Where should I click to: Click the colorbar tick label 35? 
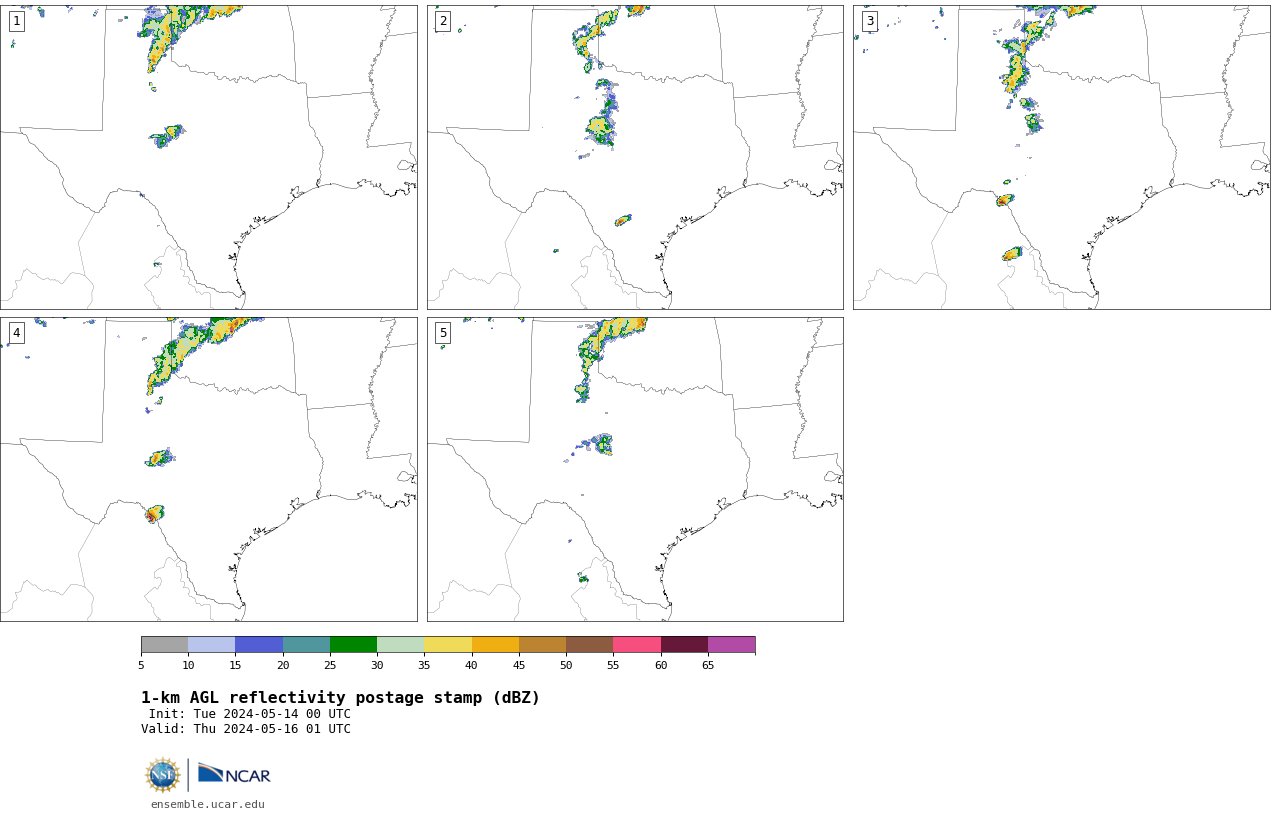click(424, 665)
